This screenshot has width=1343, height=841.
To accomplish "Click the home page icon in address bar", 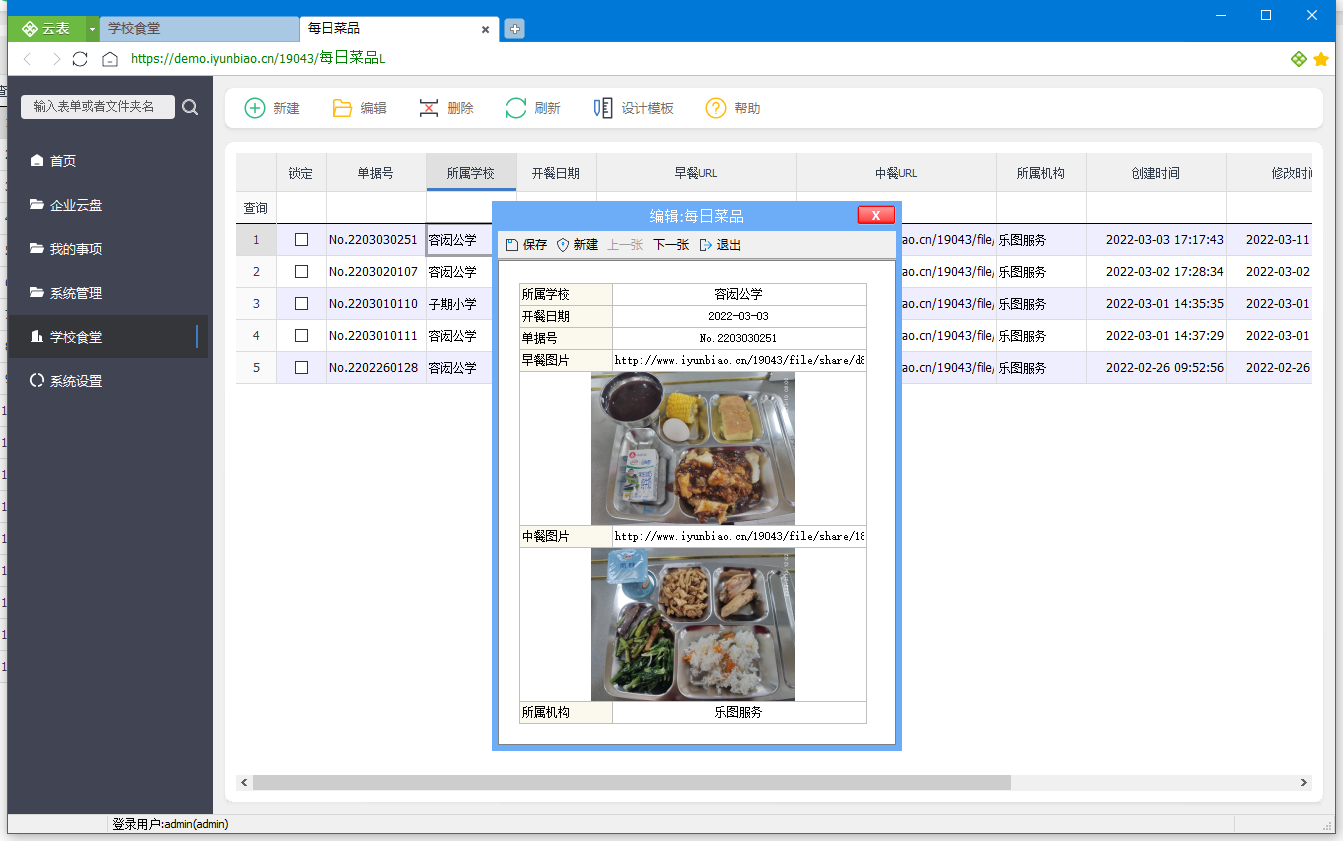I will (x=110, y=59).
